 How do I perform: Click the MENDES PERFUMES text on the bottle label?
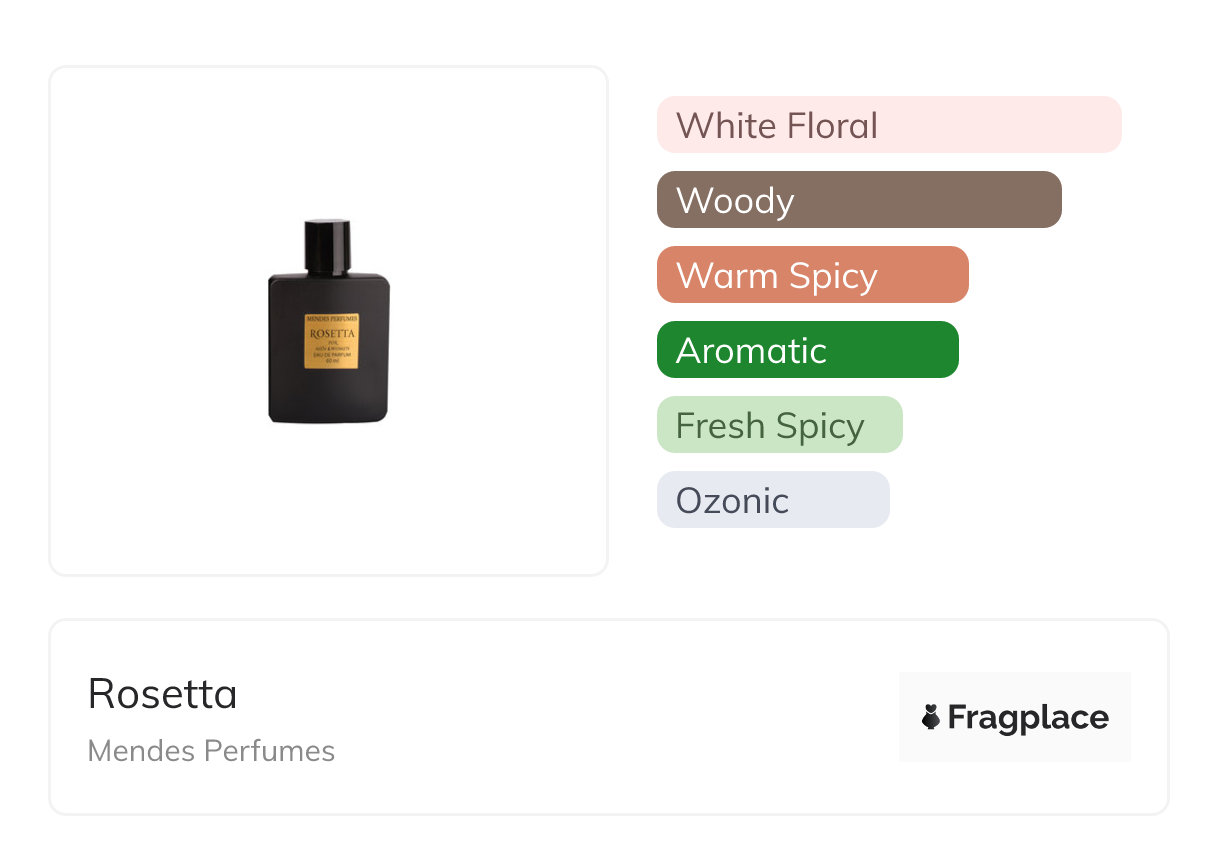pos(332,319)
